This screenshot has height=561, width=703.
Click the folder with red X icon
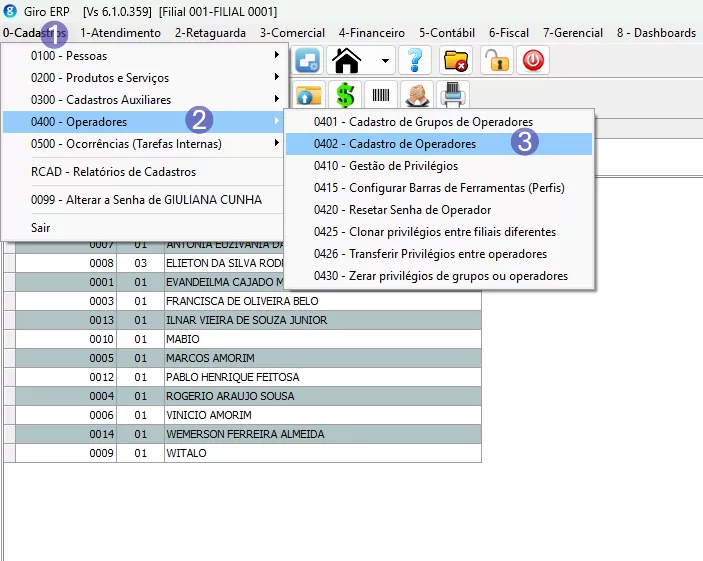click(456, 61)
